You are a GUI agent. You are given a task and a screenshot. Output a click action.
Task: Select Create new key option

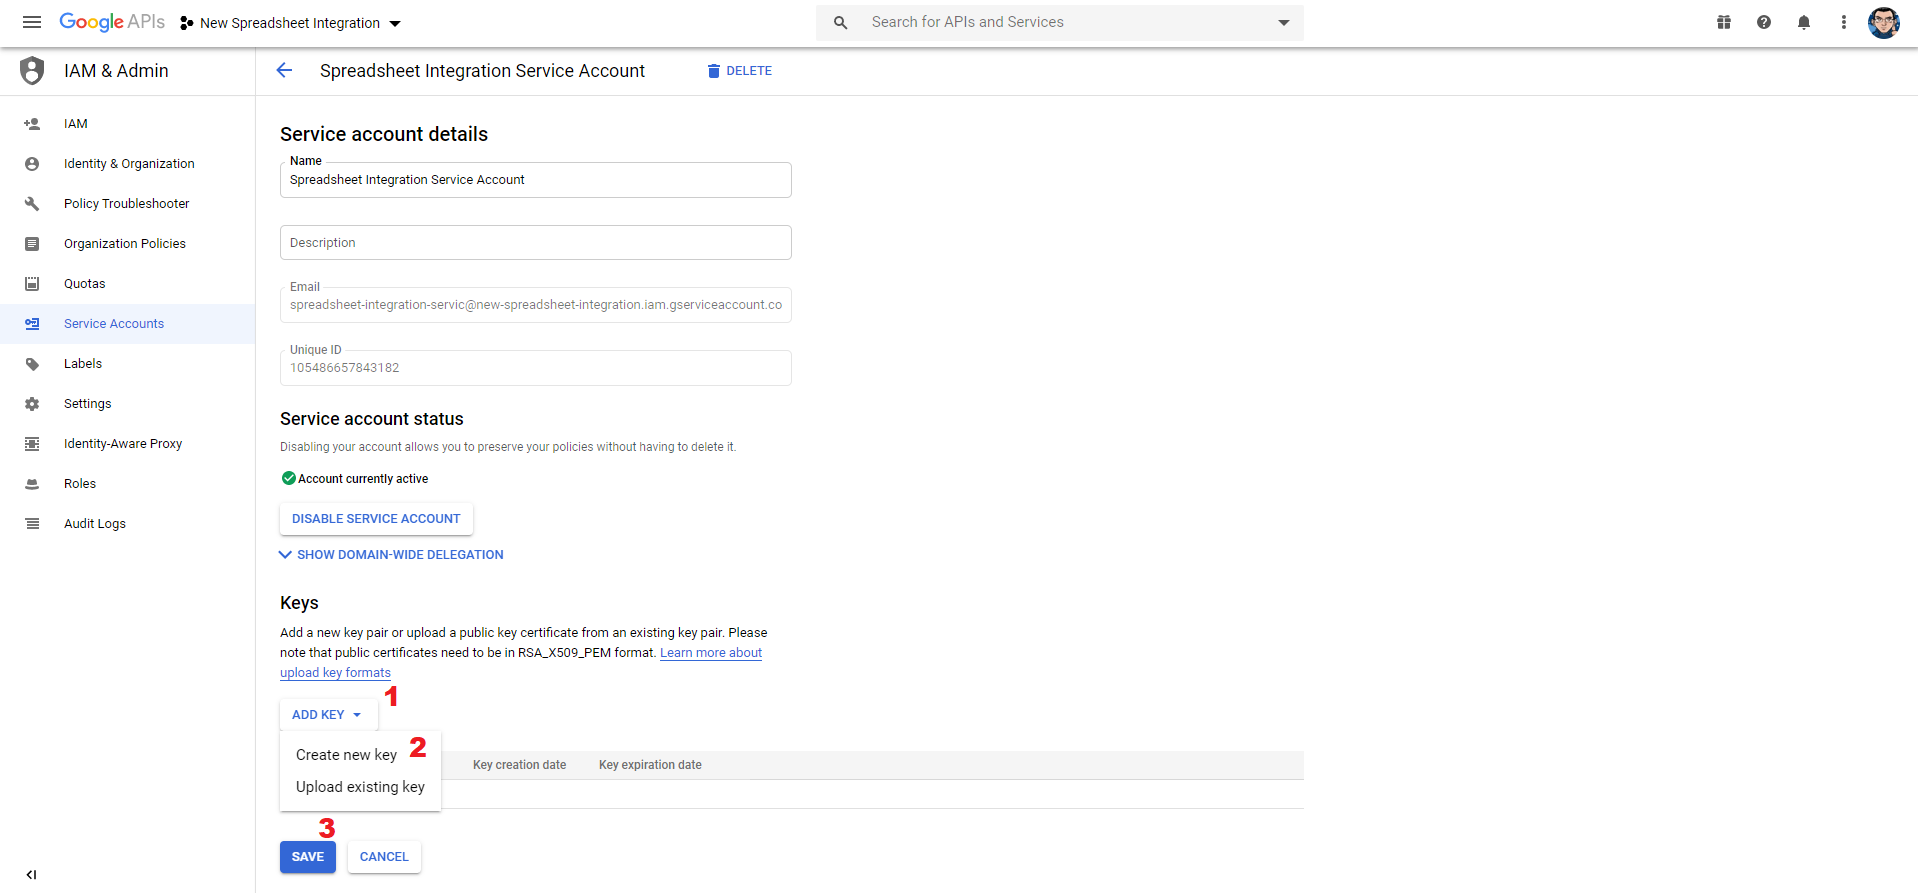pyautogui.click(x=347, y=755)
